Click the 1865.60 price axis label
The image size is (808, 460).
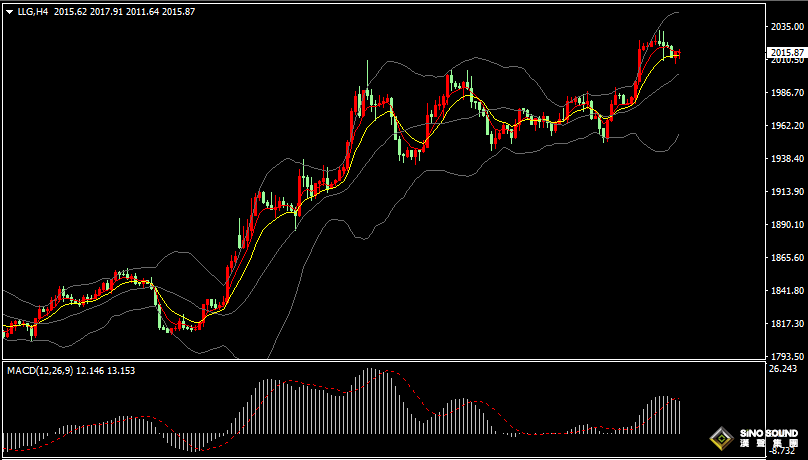pyautogui.click(x=786, y=258)
